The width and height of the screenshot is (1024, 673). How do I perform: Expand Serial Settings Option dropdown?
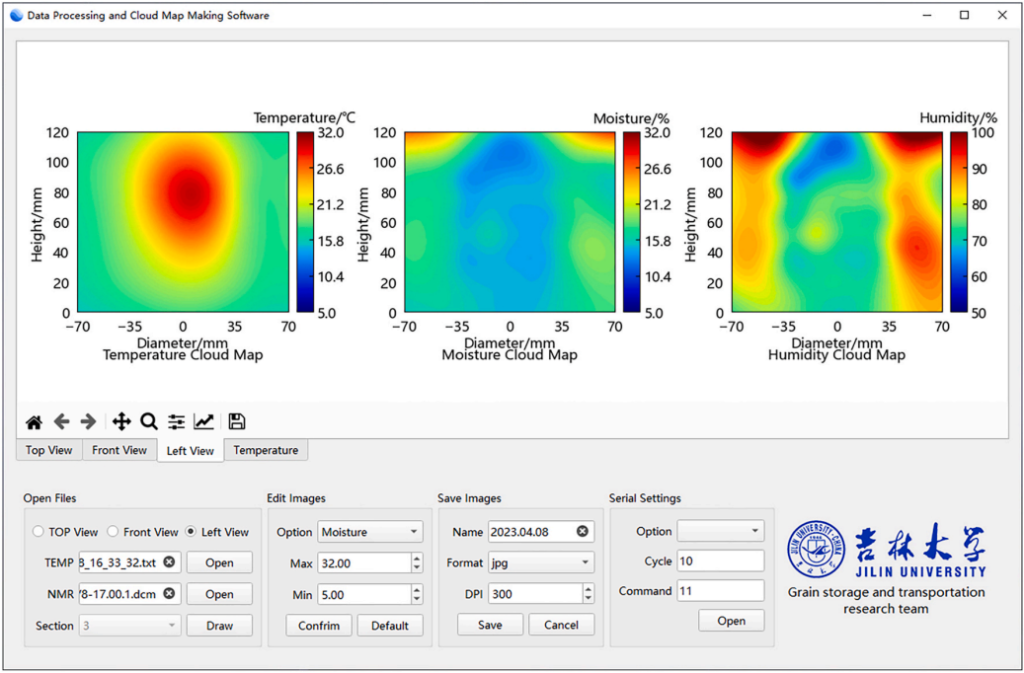(720, 531)
